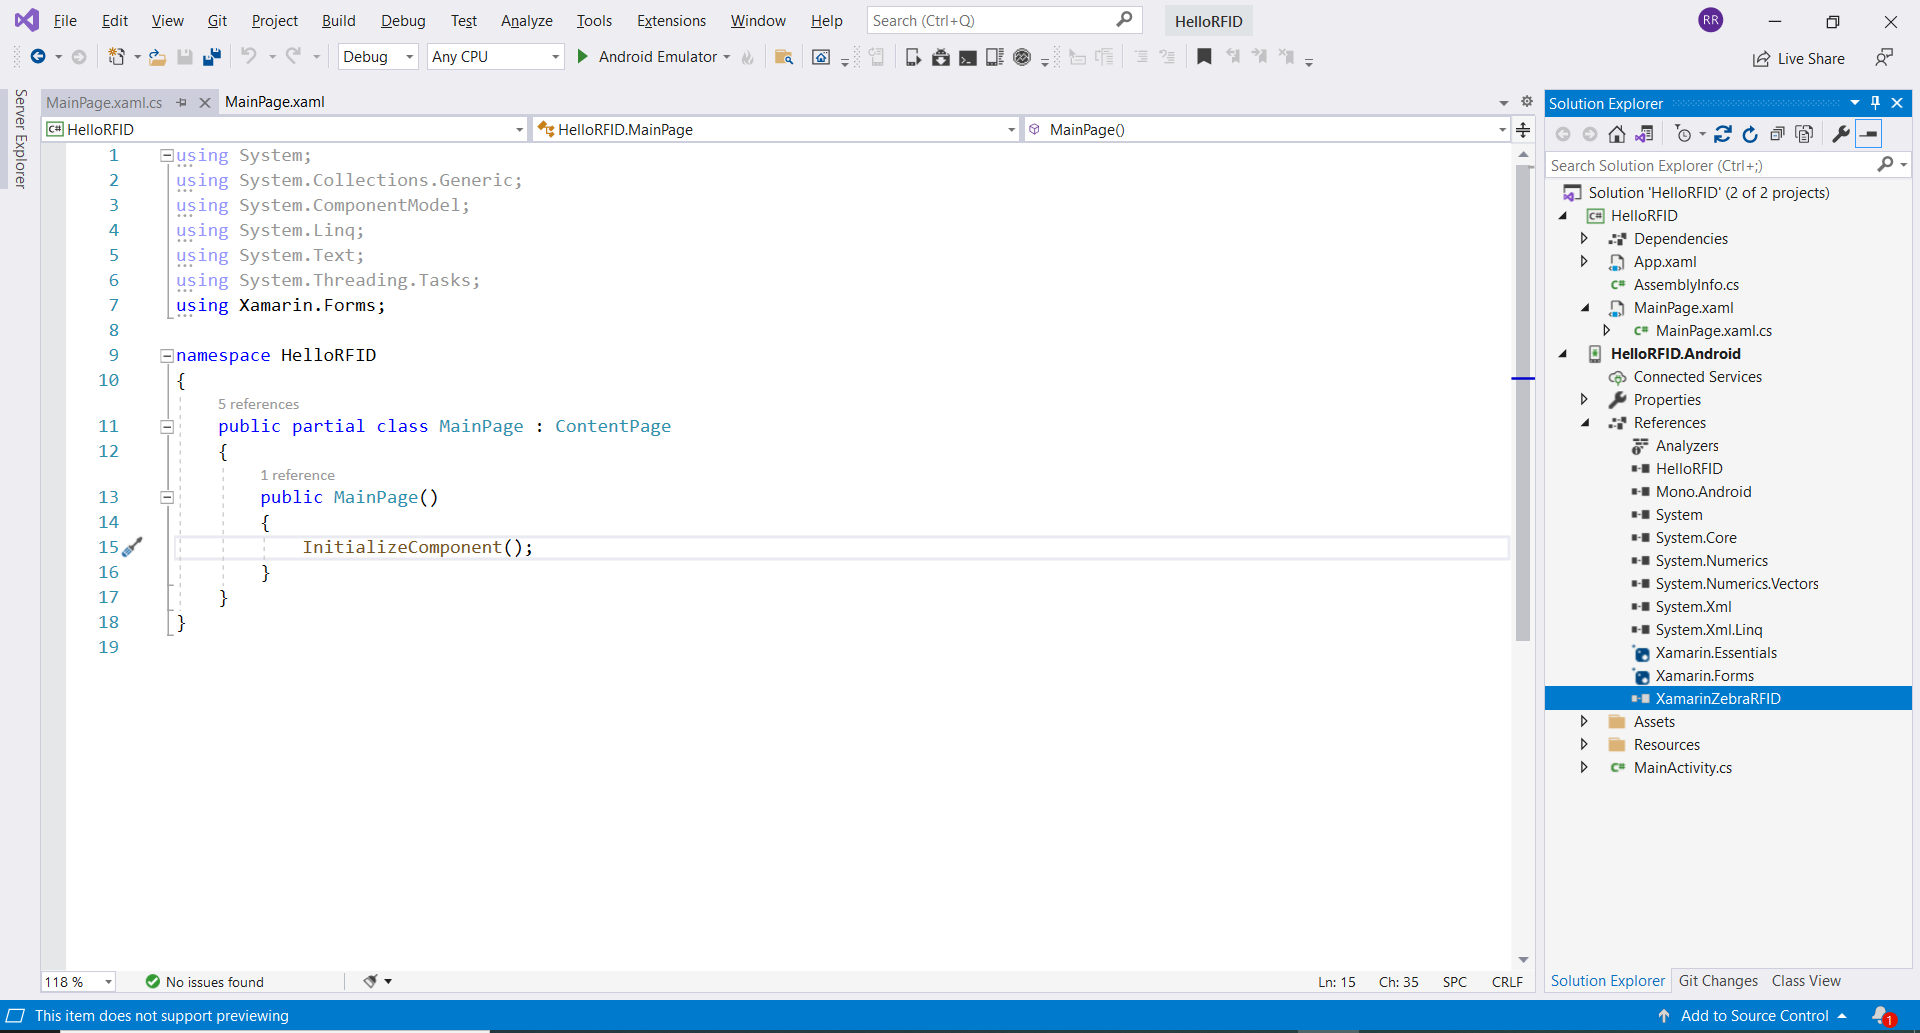Open the Any CPU platform dropdown
Viewport: 1920px width, 1033px height.
(x=496, y=57)
